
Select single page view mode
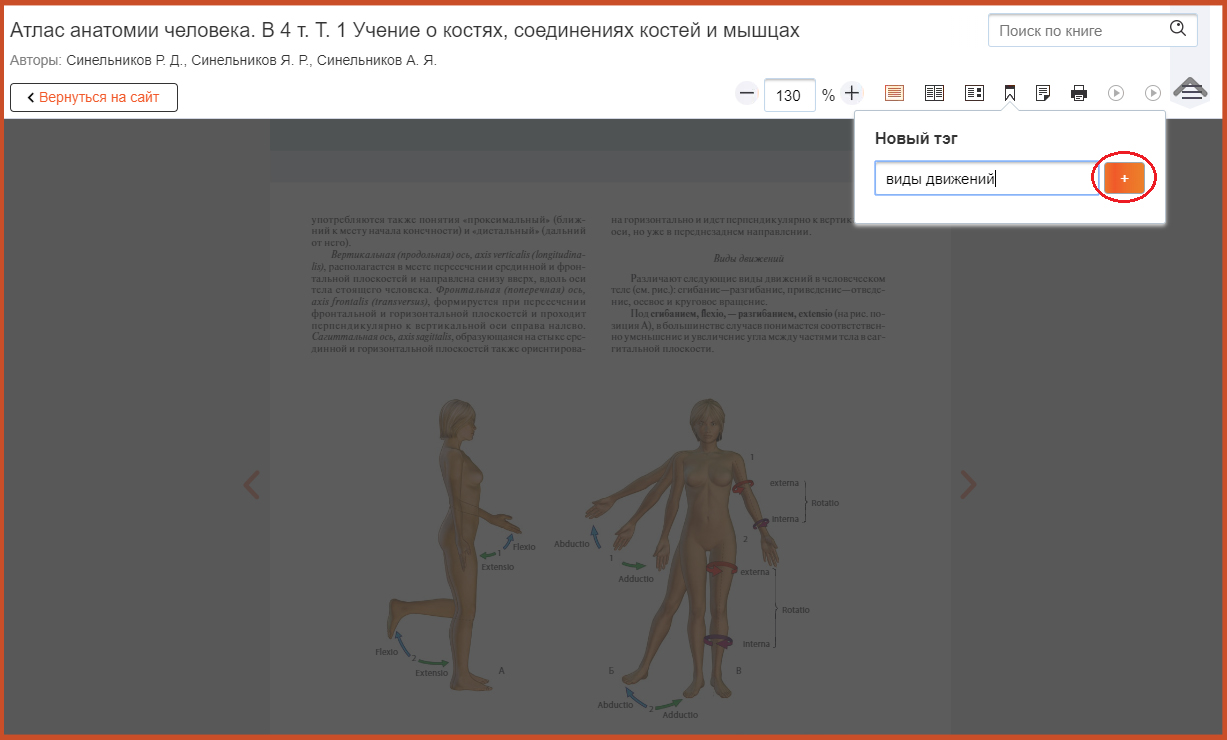(x=894, y=93)
